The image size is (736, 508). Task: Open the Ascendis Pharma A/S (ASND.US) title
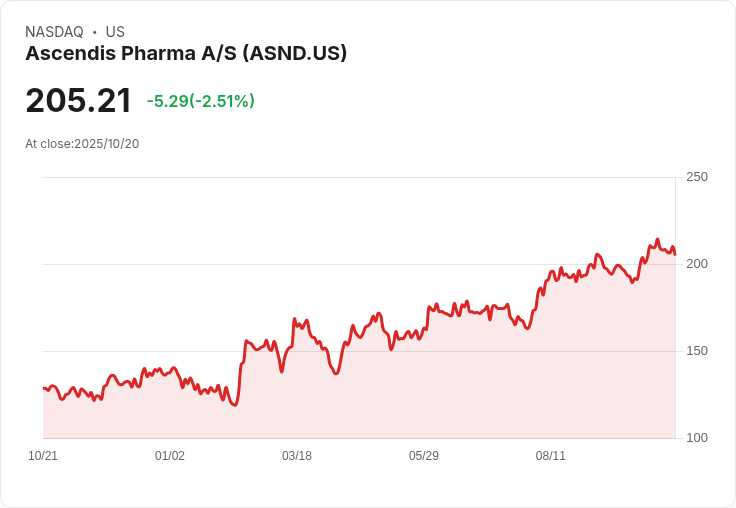(x=186, y=54)
